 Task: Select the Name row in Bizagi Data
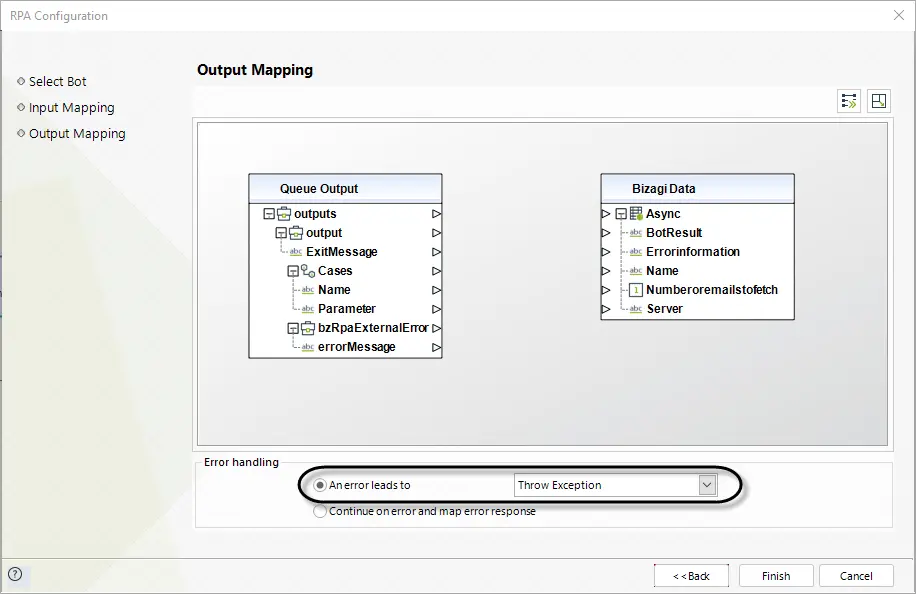pos(698,271)
